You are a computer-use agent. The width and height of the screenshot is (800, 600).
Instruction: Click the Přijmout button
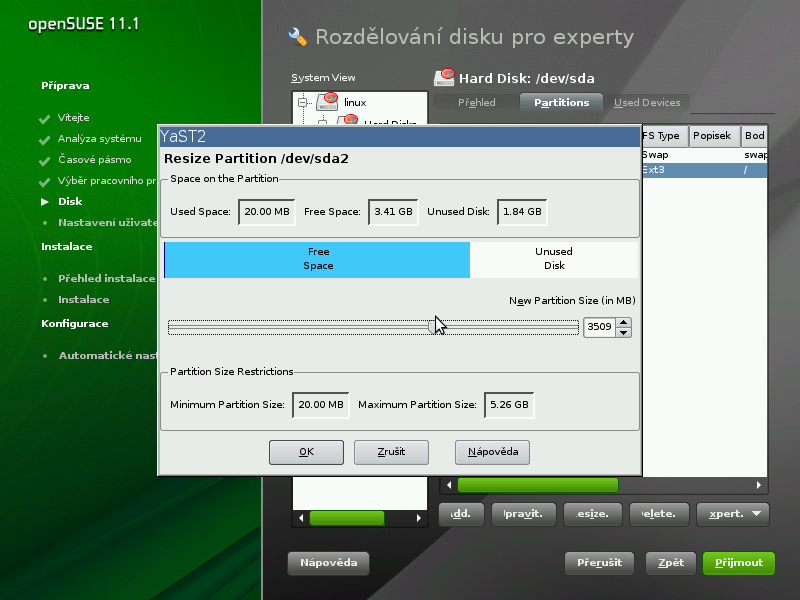click(739, 563)
